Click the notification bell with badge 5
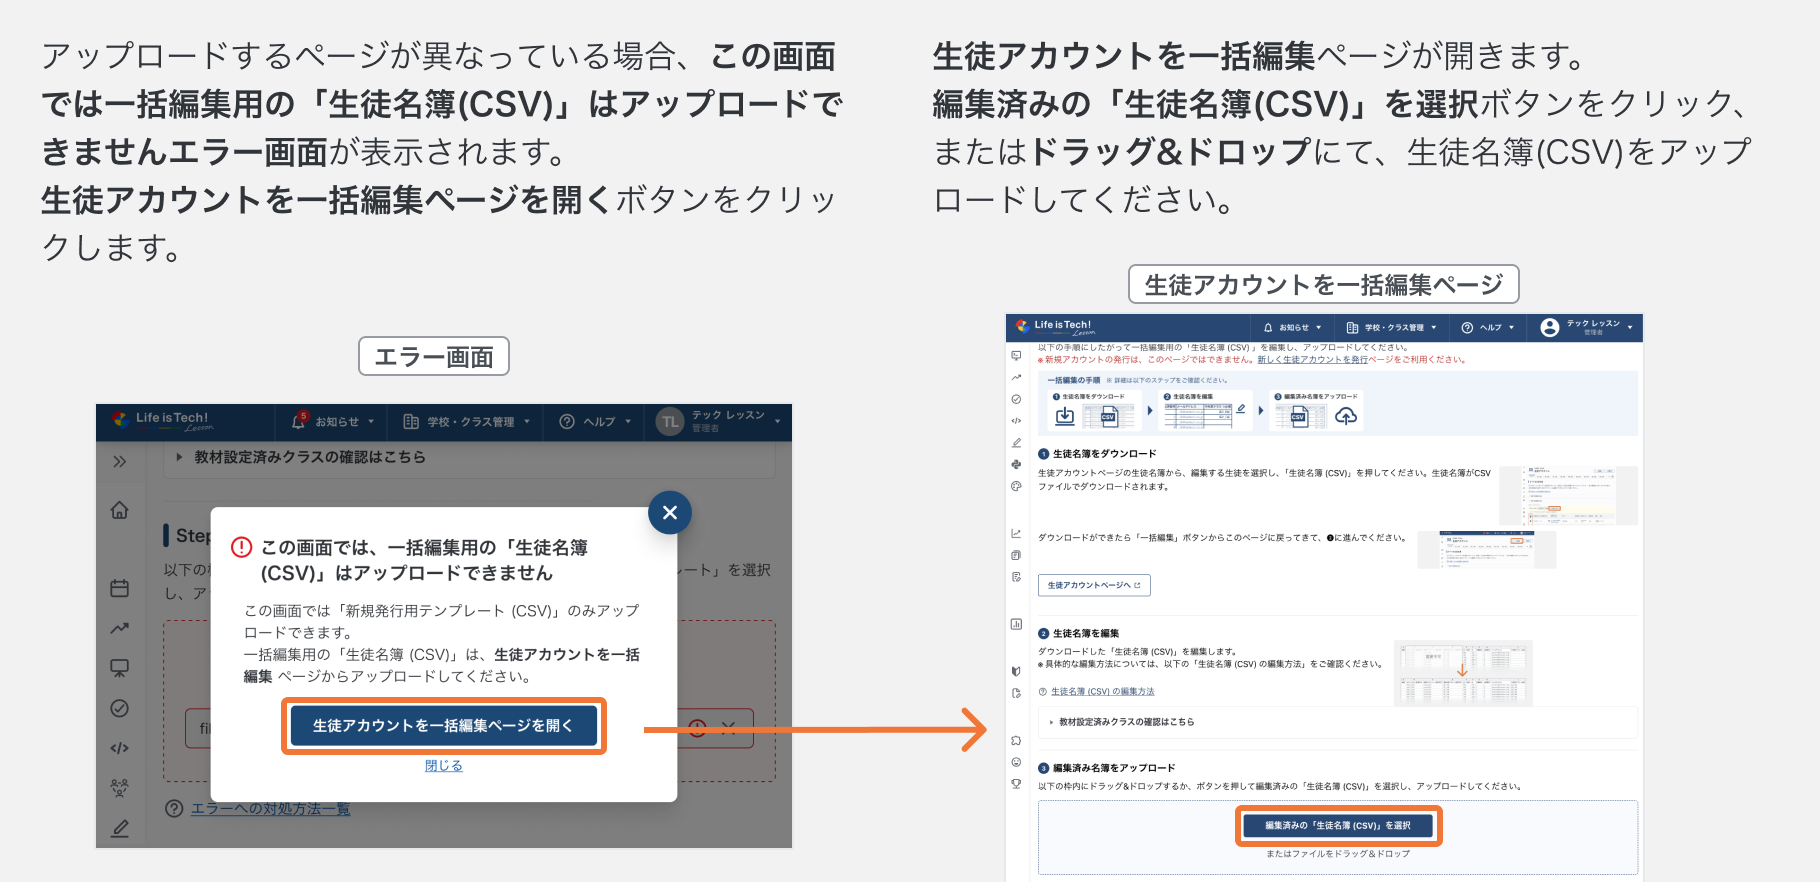 [x=299, y=421]
